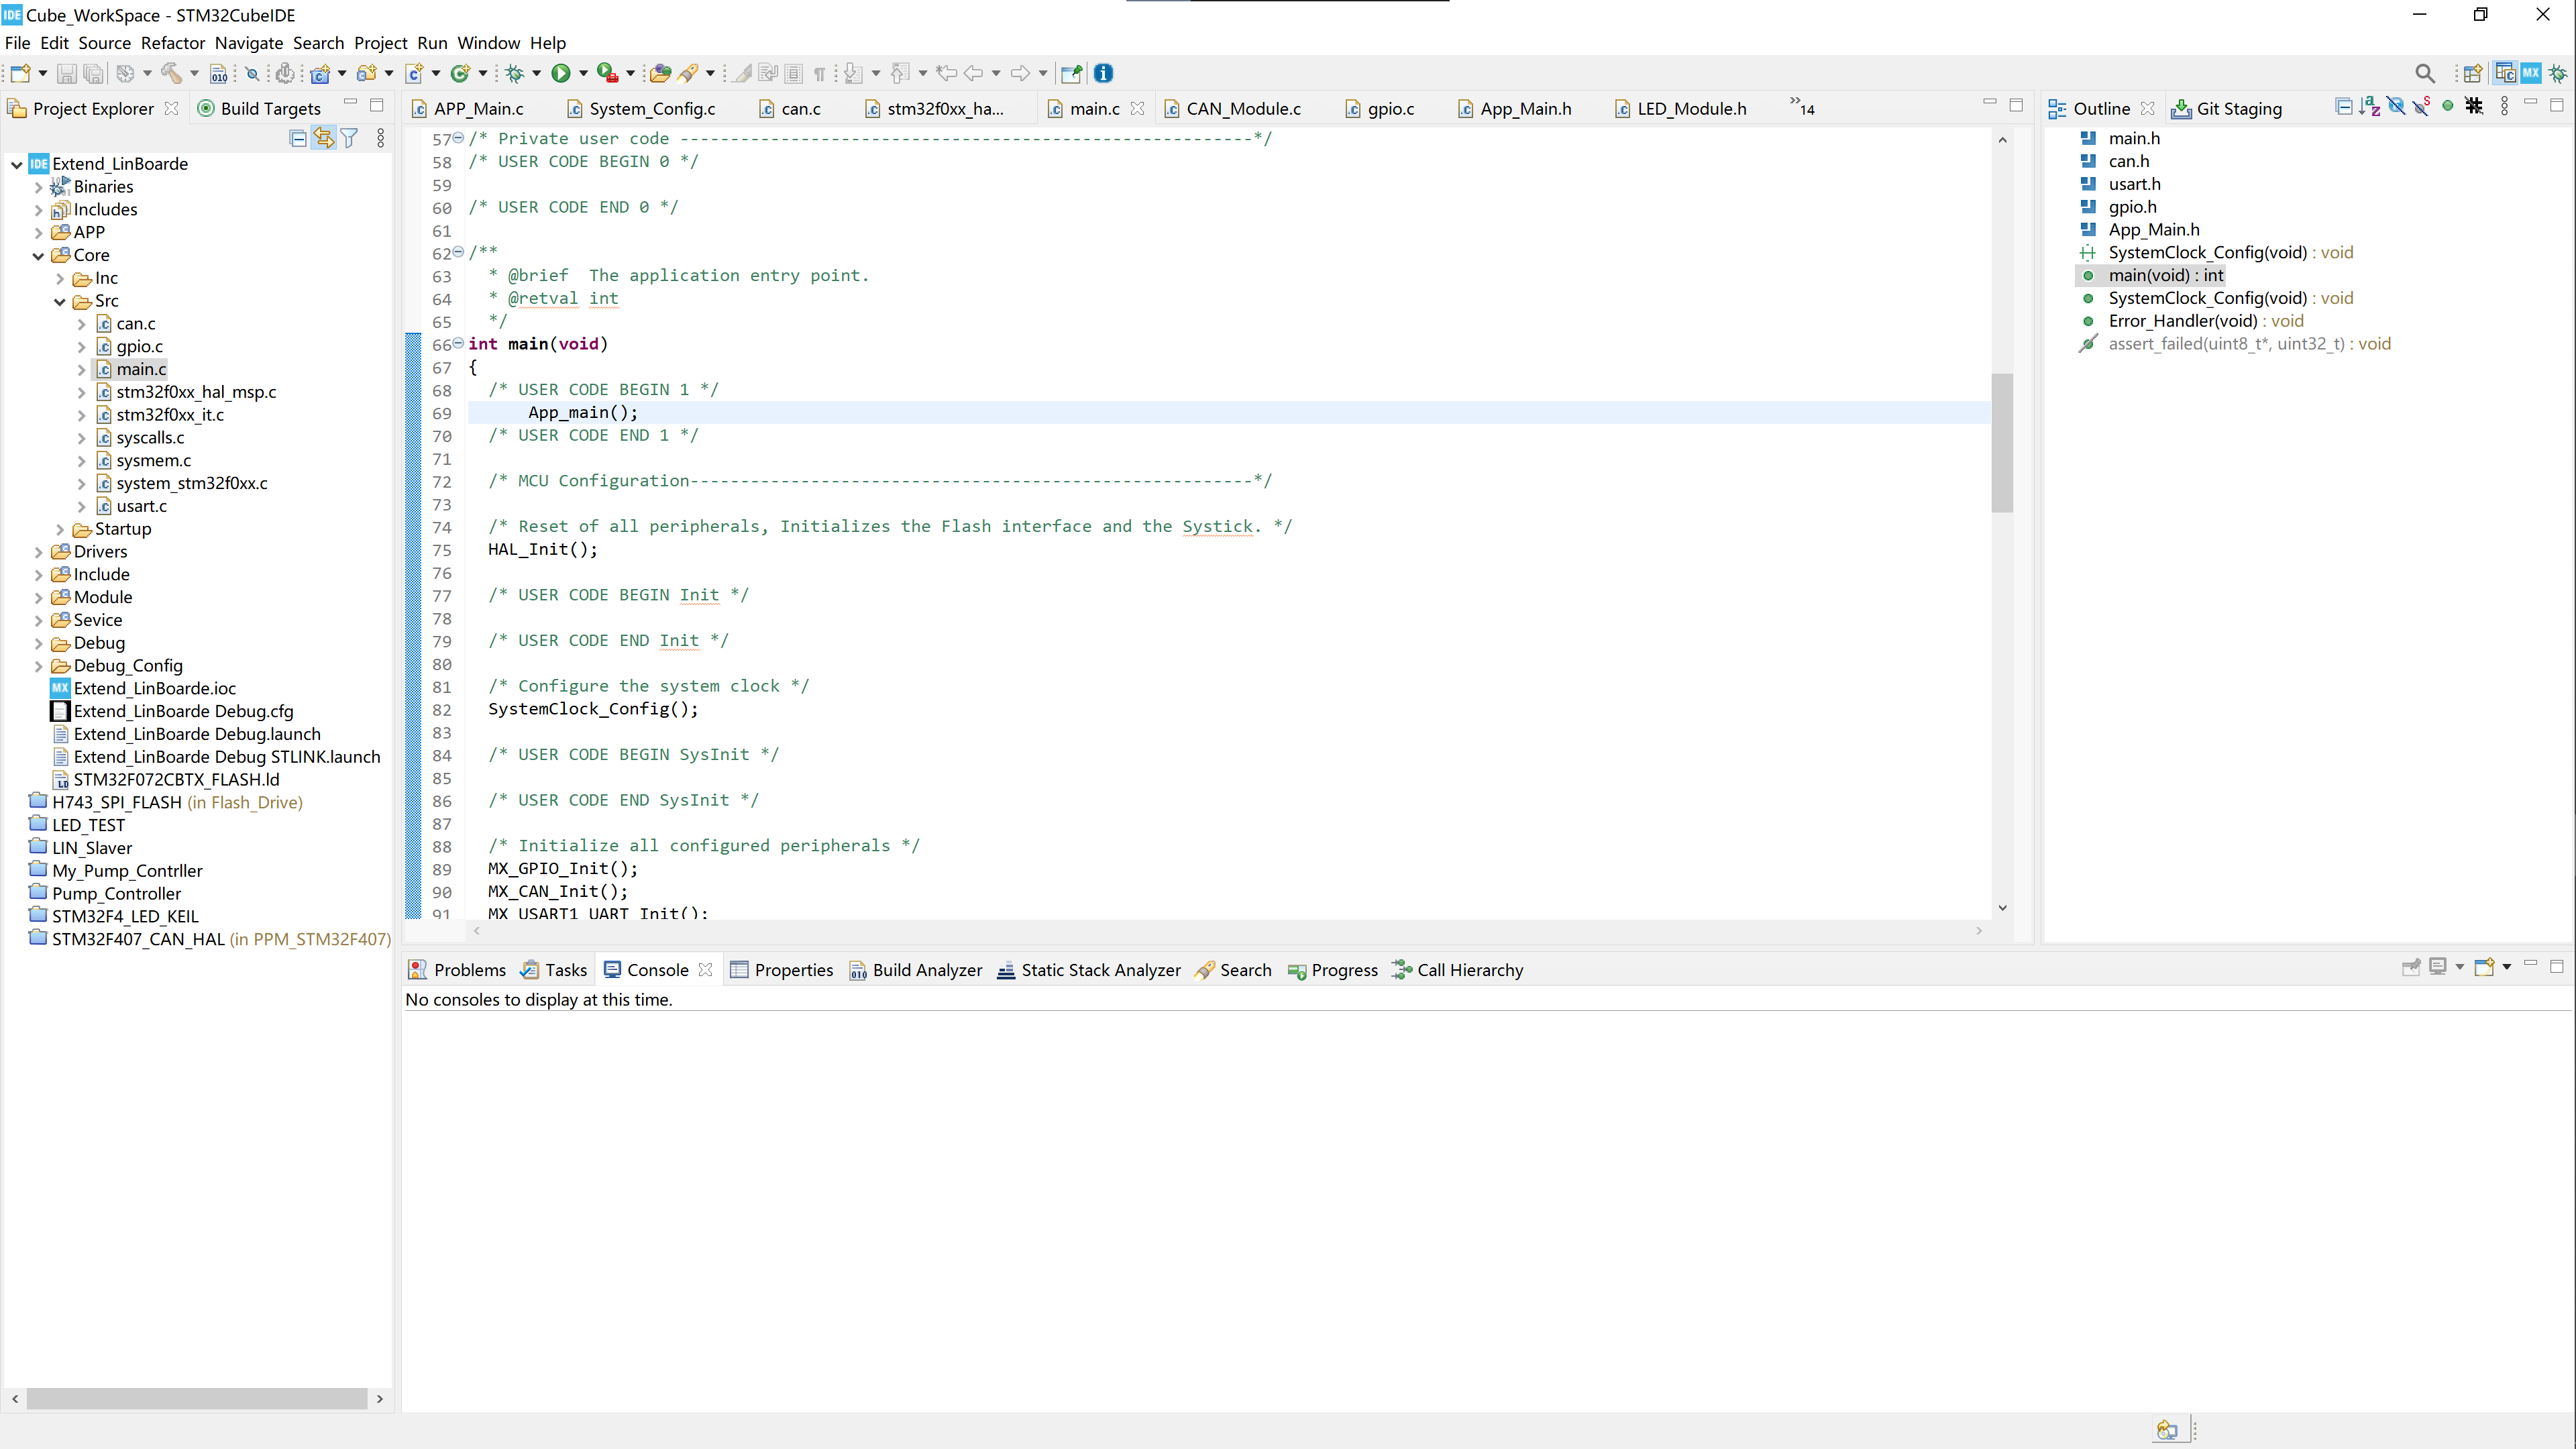Click Project Explorer horizontal scrollbar
The width and height of the screenshot is (2576, 1449).
click(x=197, y=1399)
